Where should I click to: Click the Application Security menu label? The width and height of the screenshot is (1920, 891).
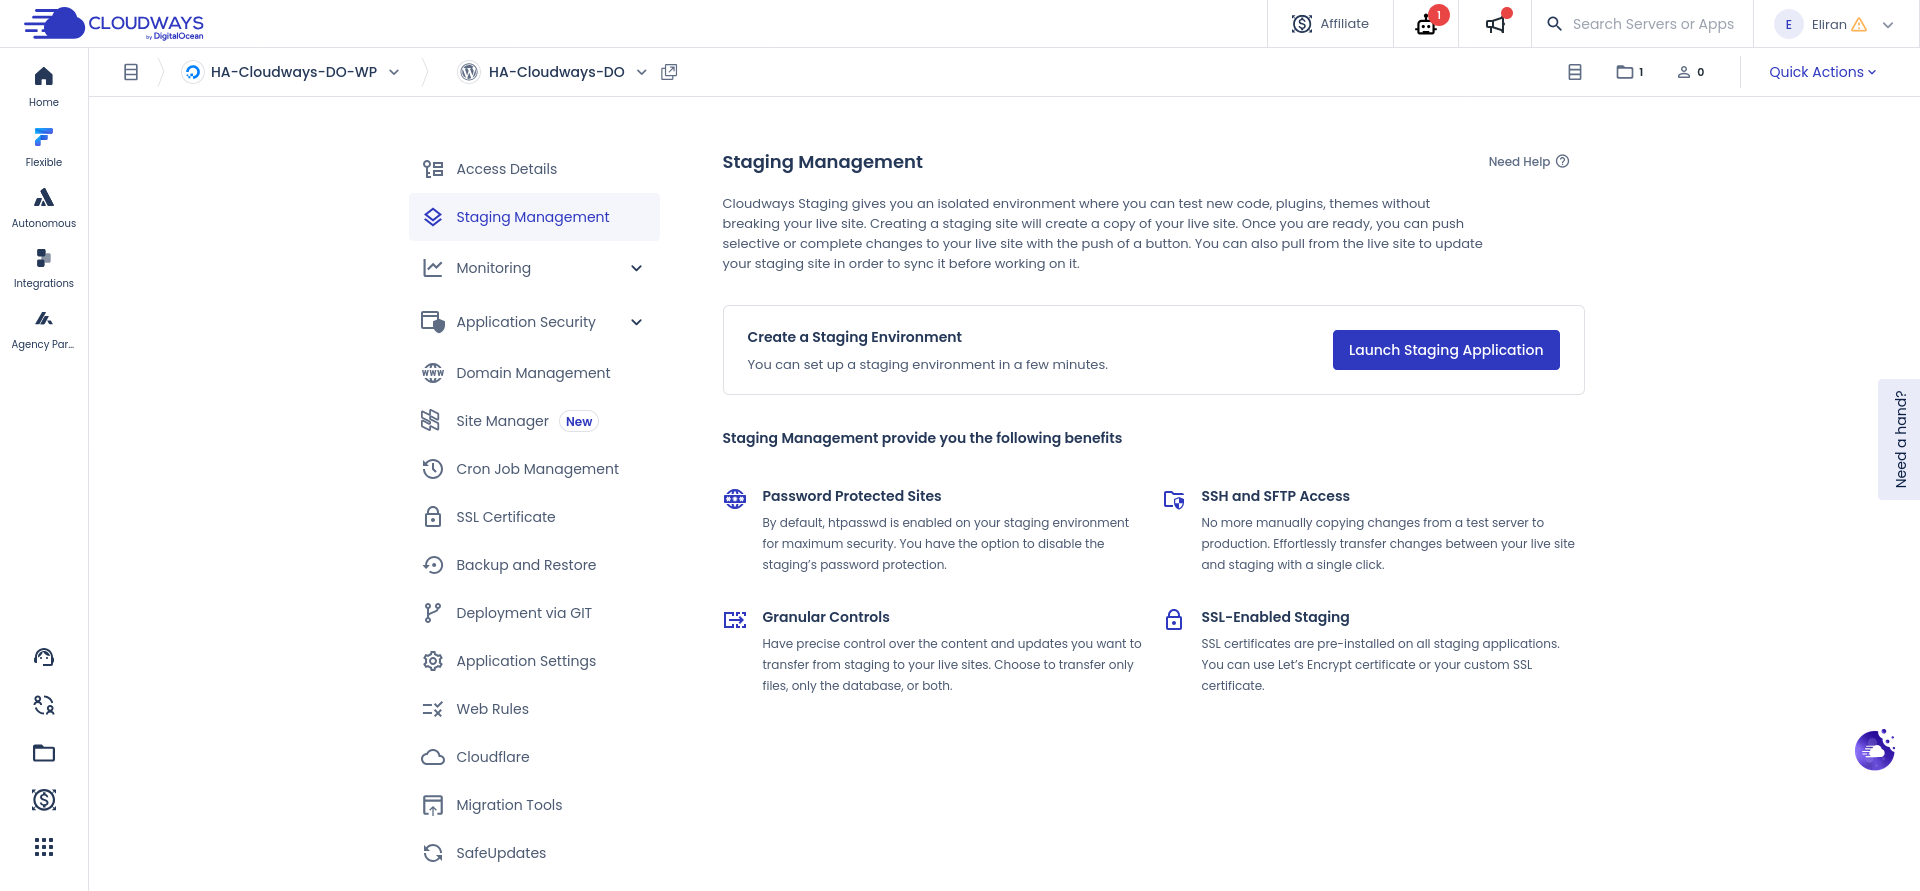coord(526,322)
